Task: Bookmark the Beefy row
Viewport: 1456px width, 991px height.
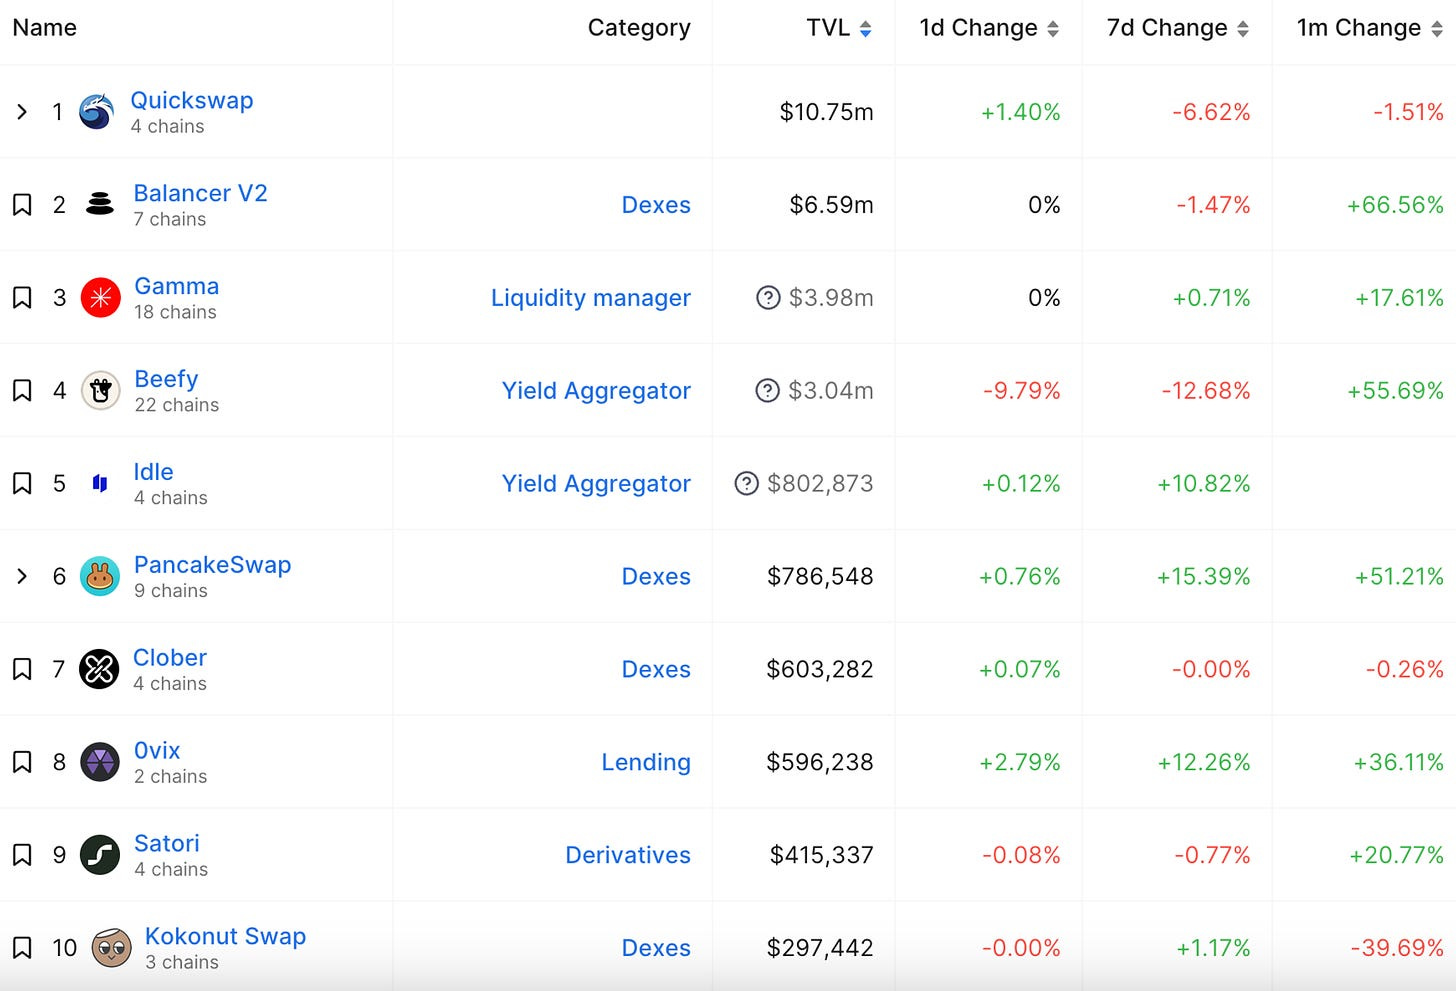Action: 22,391
